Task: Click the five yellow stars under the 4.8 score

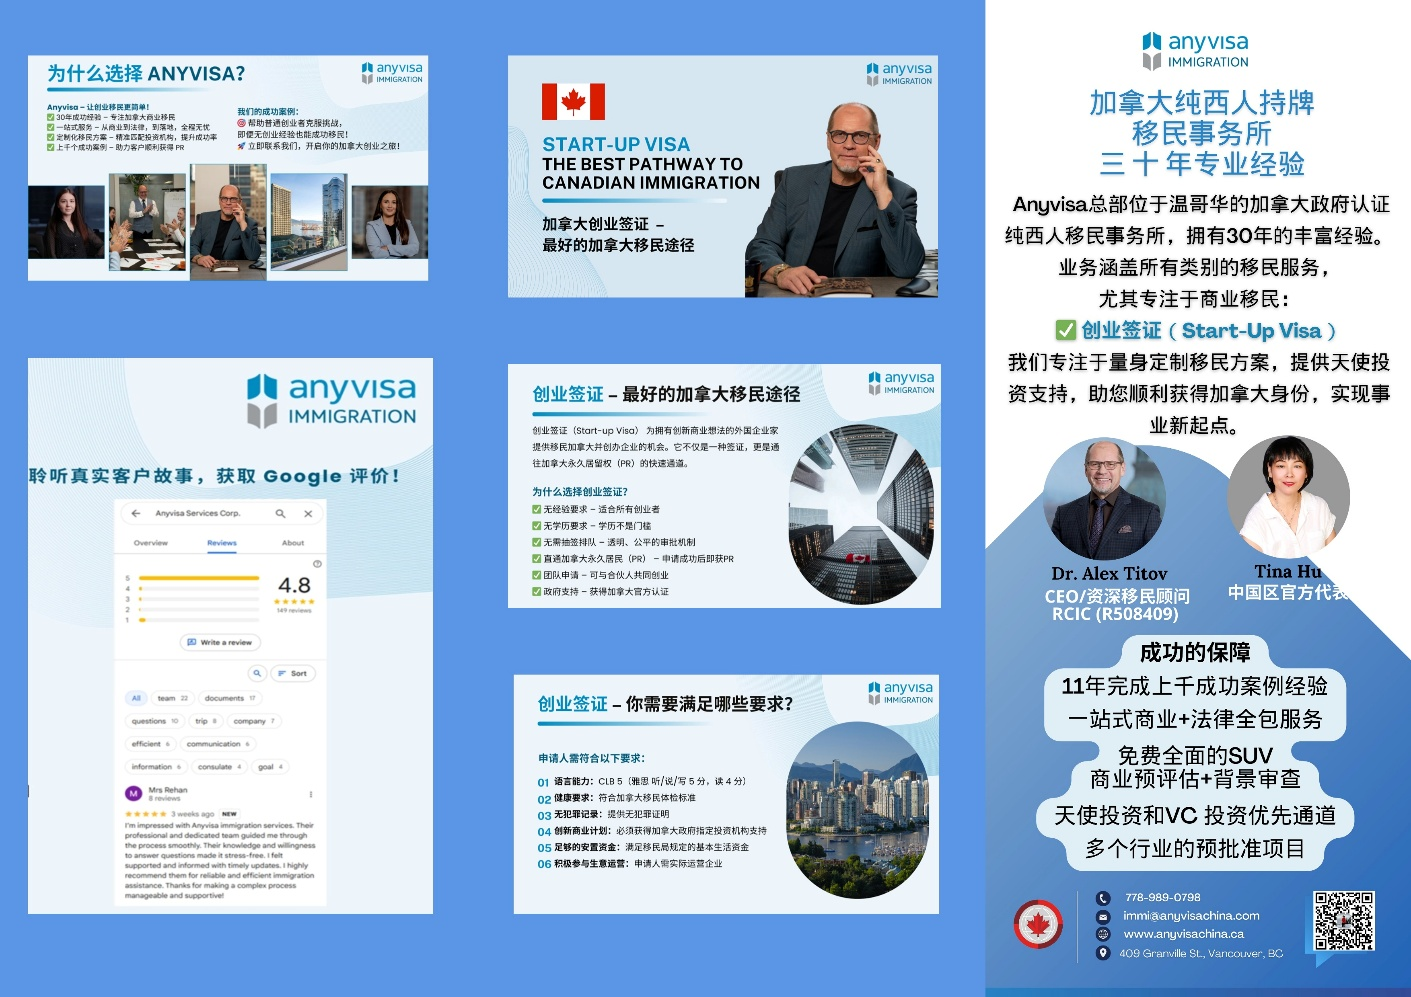Action: tap(294, 601)
